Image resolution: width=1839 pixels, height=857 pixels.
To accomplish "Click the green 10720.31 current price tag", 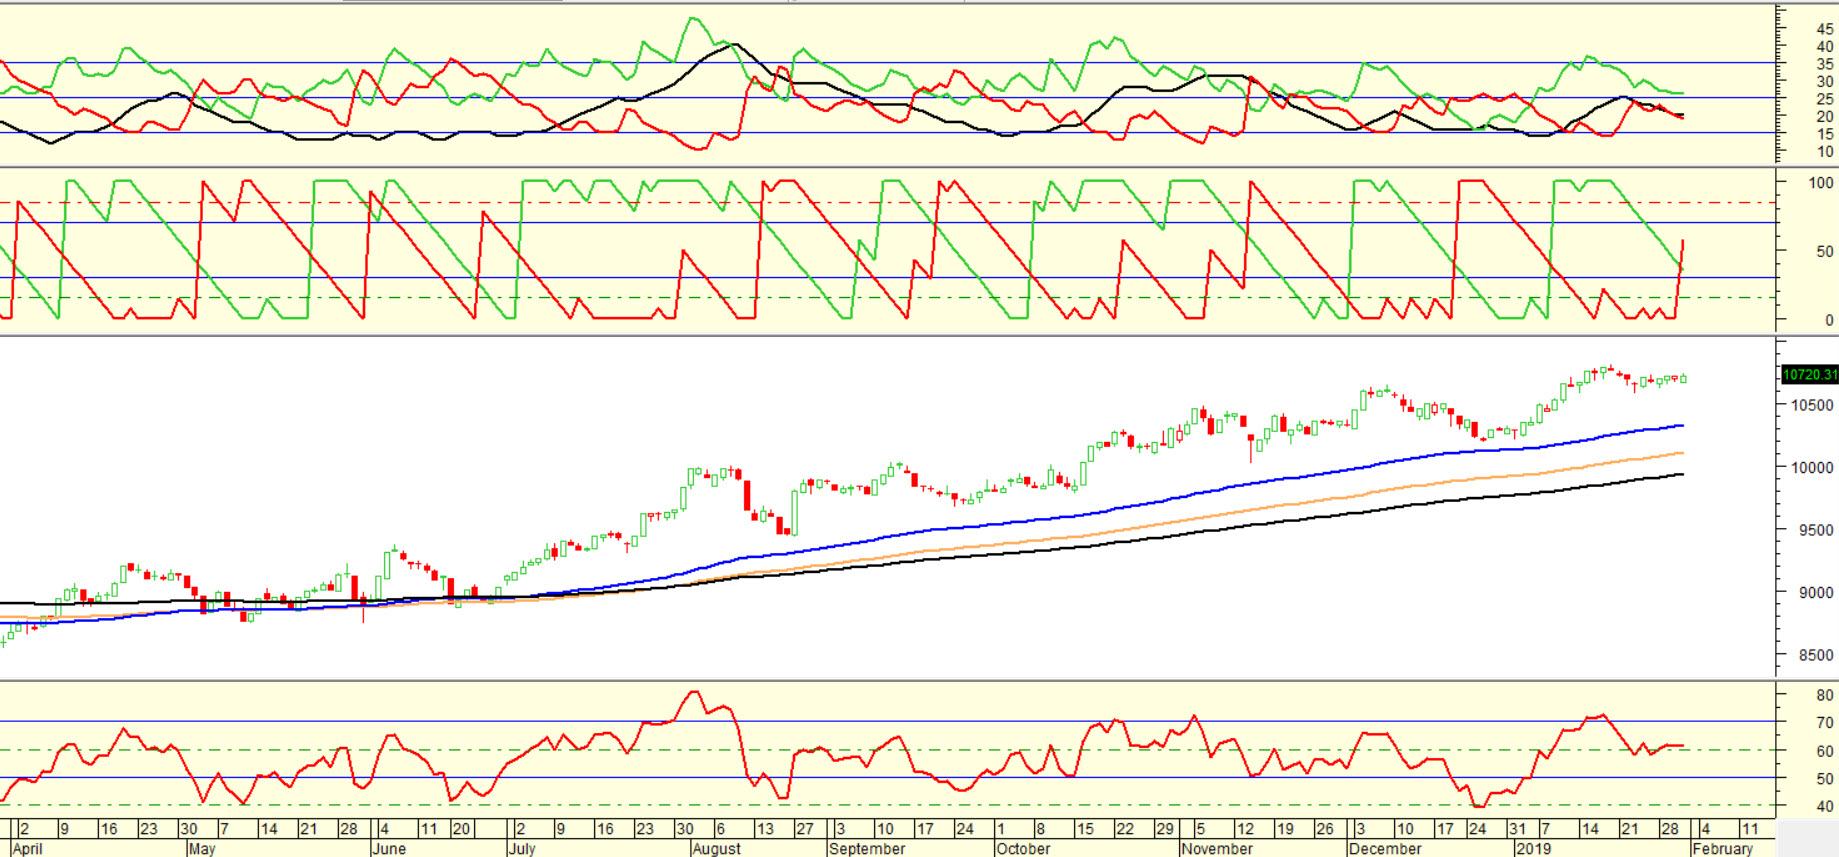I will pos(1810,375).
